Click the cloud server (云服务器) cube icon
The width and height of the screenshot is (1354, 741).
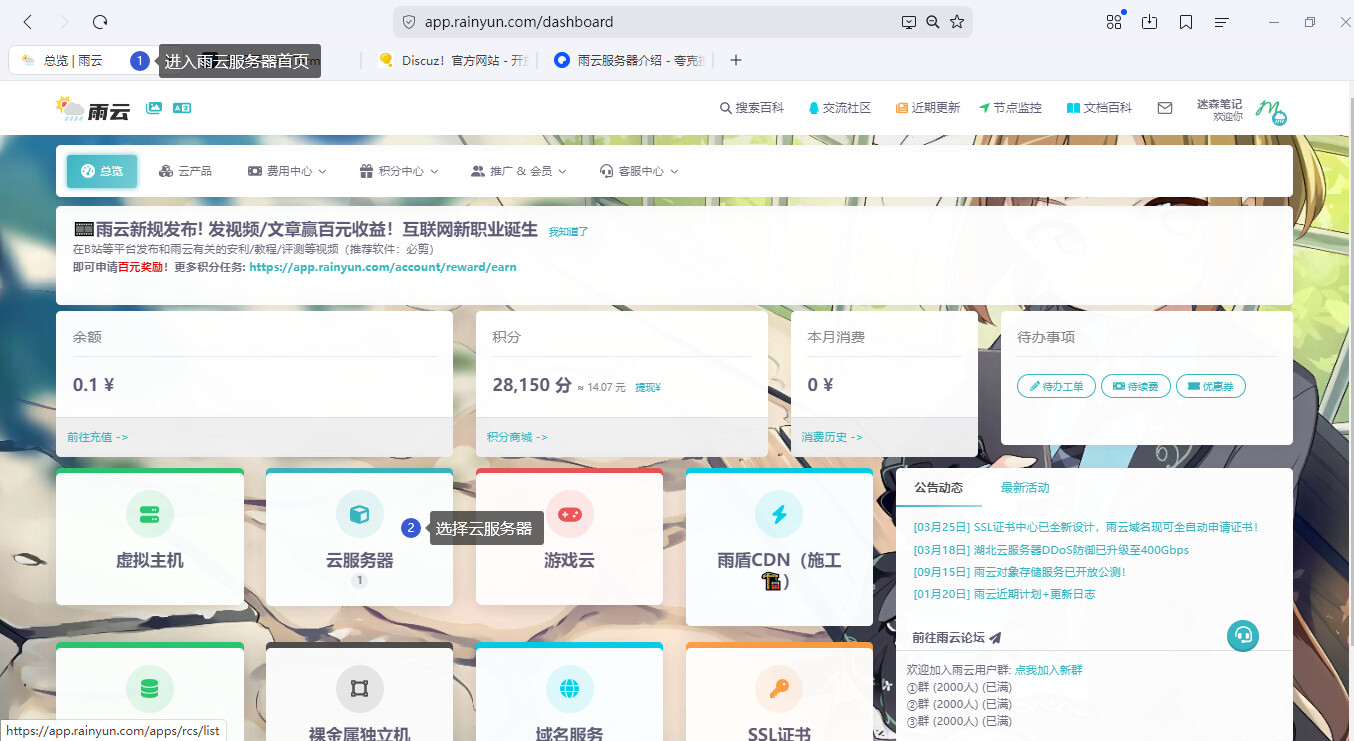(359, 514)
